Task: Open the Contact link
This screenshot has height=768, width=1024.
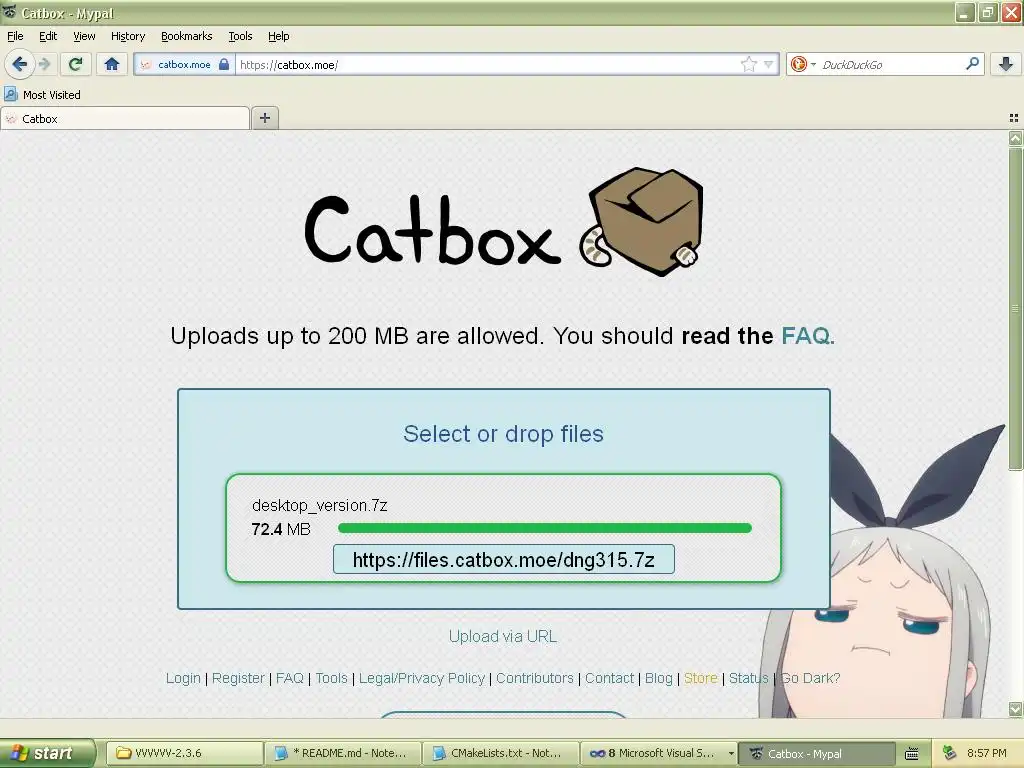Action: (609, 678)
